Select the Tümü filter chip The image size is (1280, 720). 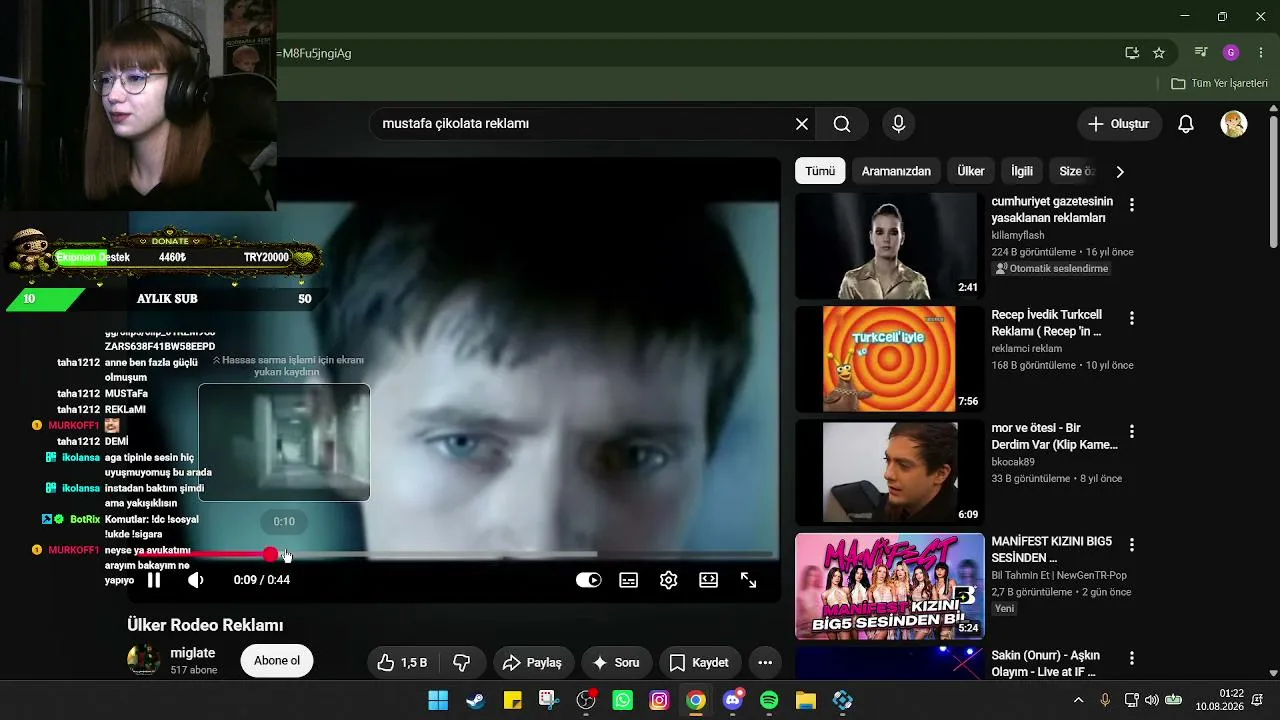pyautogui.click(x=820, y=171)
